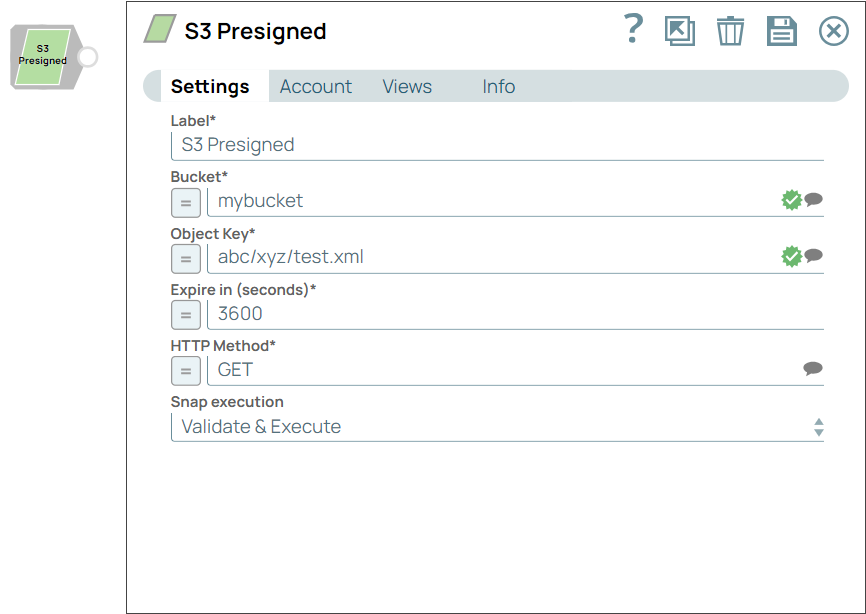866x614 pixels.
Task: Select the Info tab
Action: [x=498, y=87]
